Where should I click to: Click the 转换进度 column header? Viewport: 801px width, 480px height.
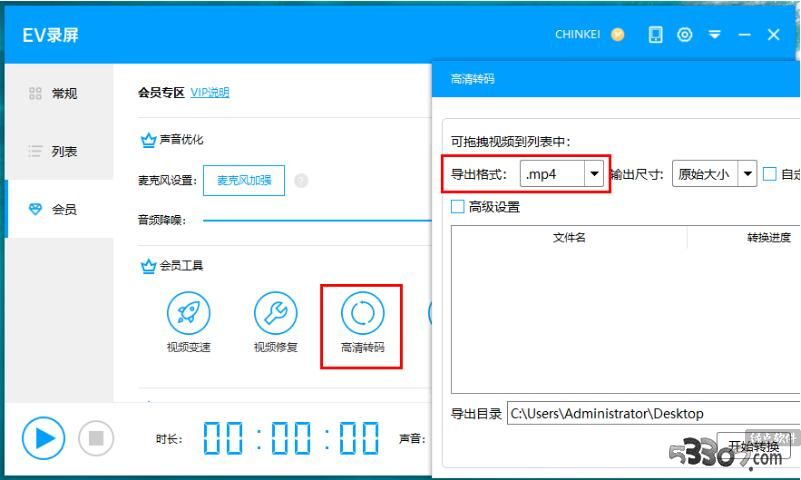pos(769,237)
